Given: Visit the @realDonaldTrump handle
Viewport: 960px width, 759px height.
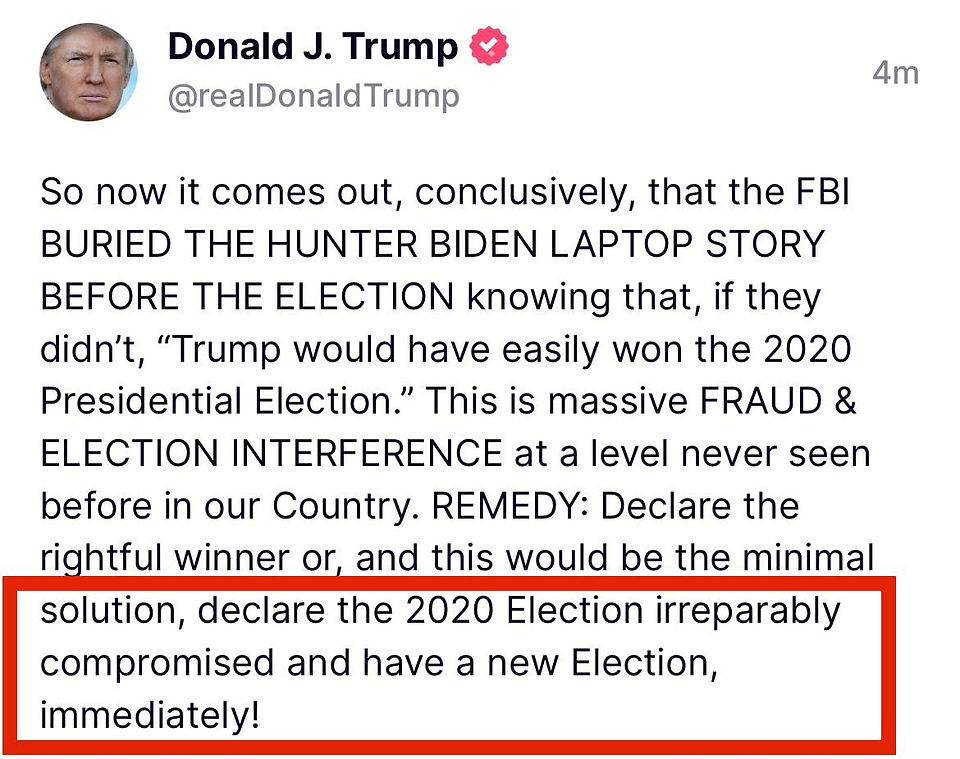Looking at the screenshot, I should click(x=313, y=96).
